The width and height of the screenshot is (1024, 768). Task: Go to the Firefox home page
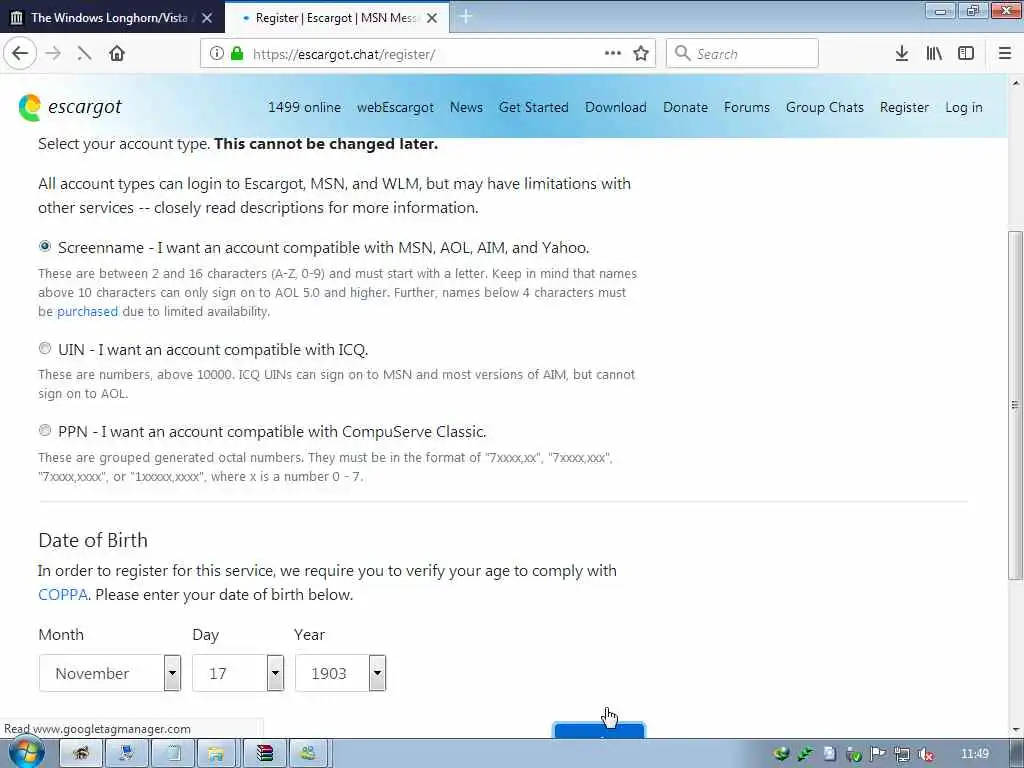tap(117, 54)
